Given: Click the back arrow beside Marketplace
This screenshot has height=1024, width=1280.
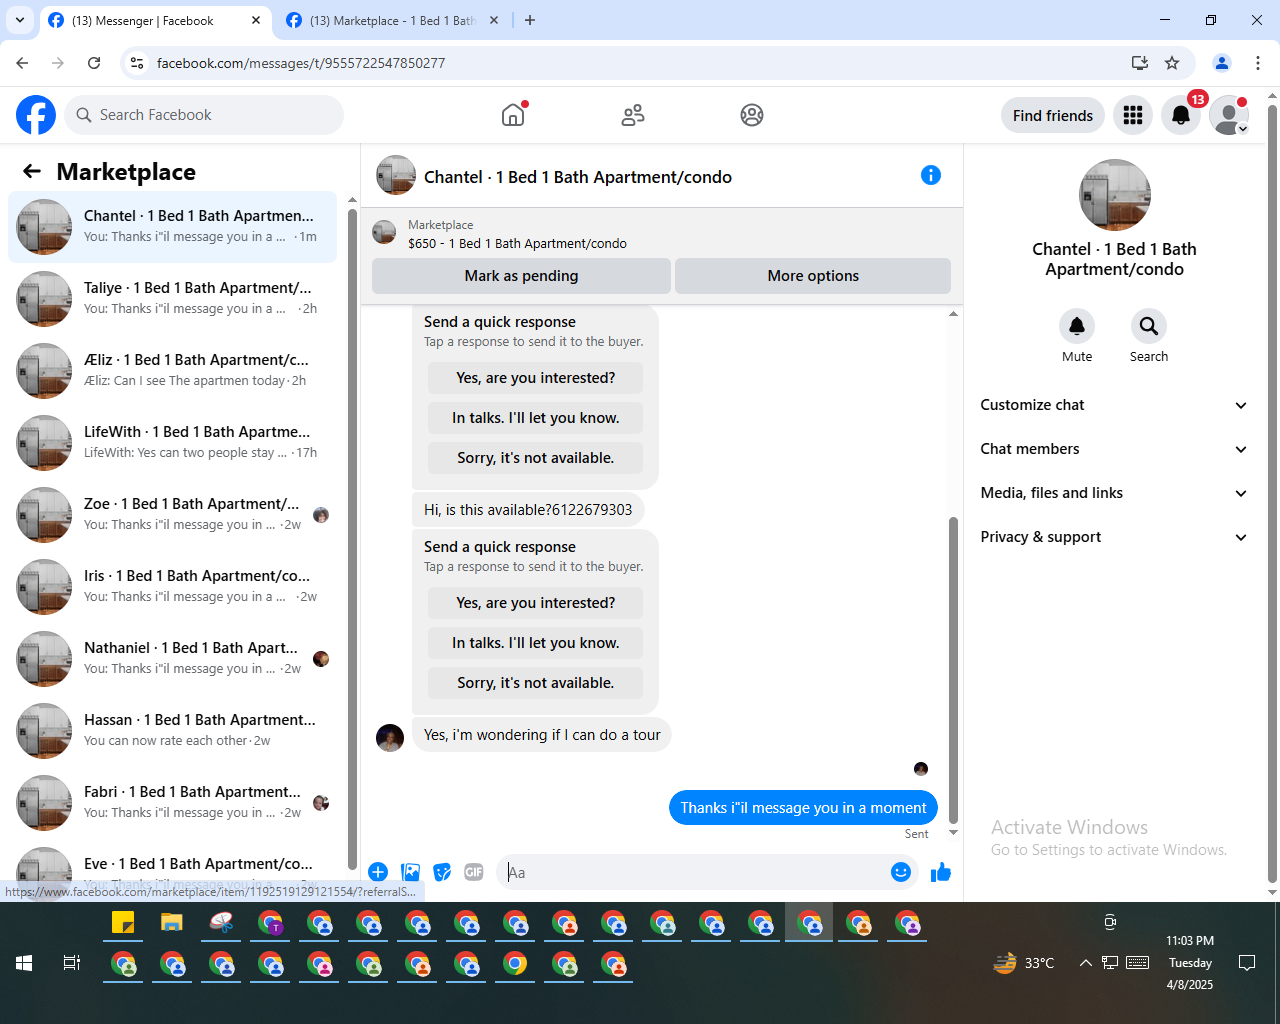Looking at the screenshot, I should pos(32,172).
